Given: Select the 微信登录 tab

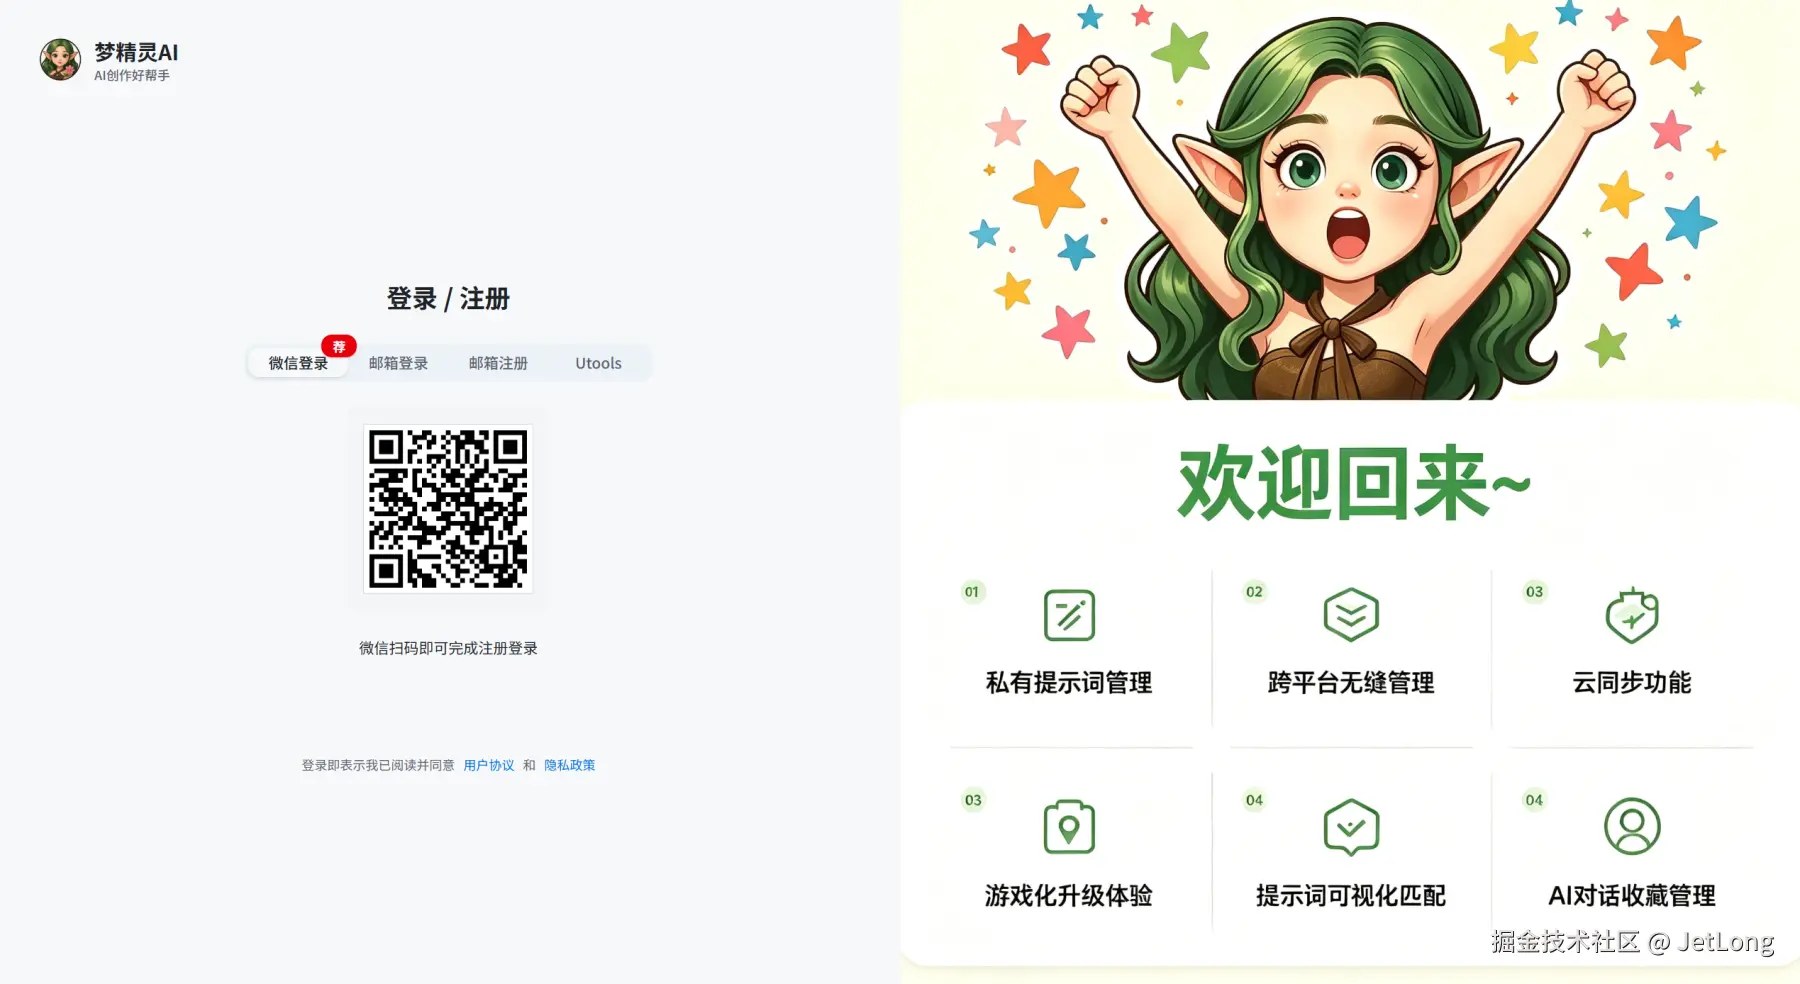Looking at the screenshot, I should (x=298, y=363).
